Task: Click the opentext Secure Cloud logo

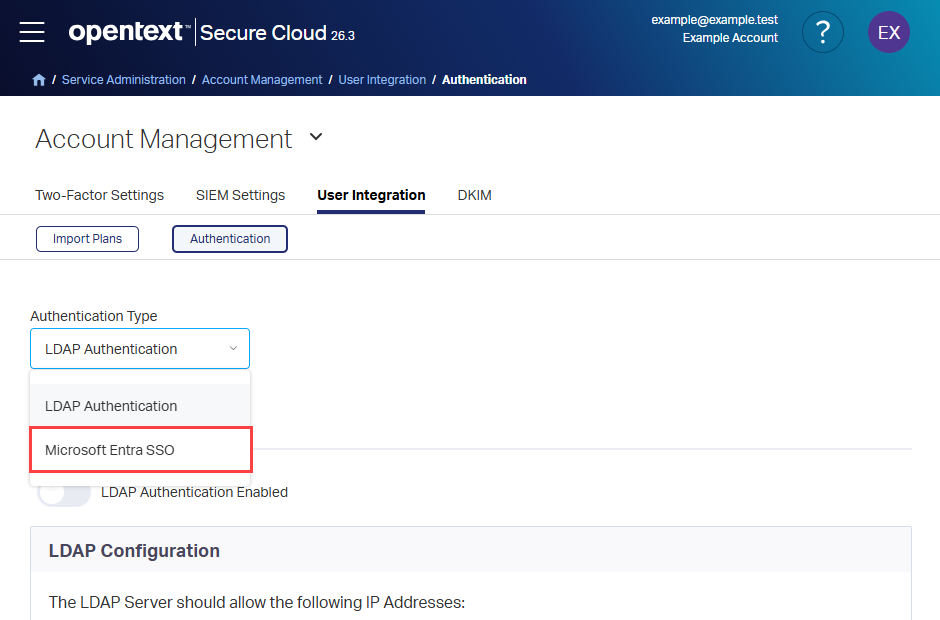Action: pyautogui.click(x=212, y=32)
